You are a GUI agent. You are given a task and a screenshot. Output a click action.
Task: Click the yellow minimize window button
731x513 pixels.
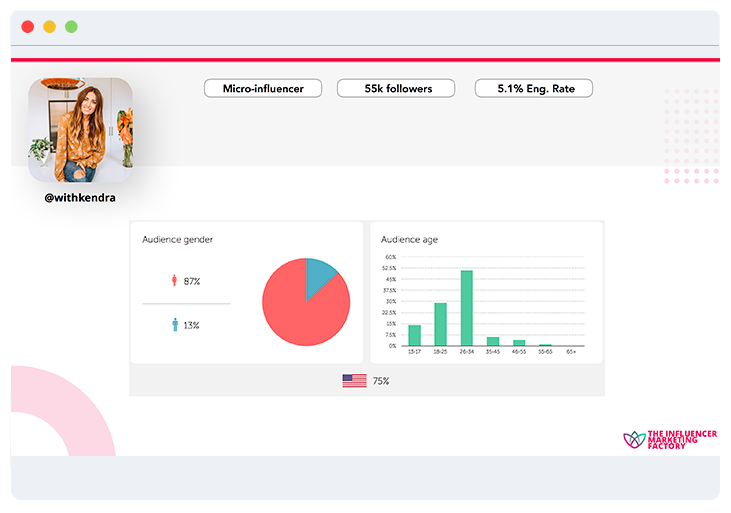pyautogui.click(x=49, y=27)
